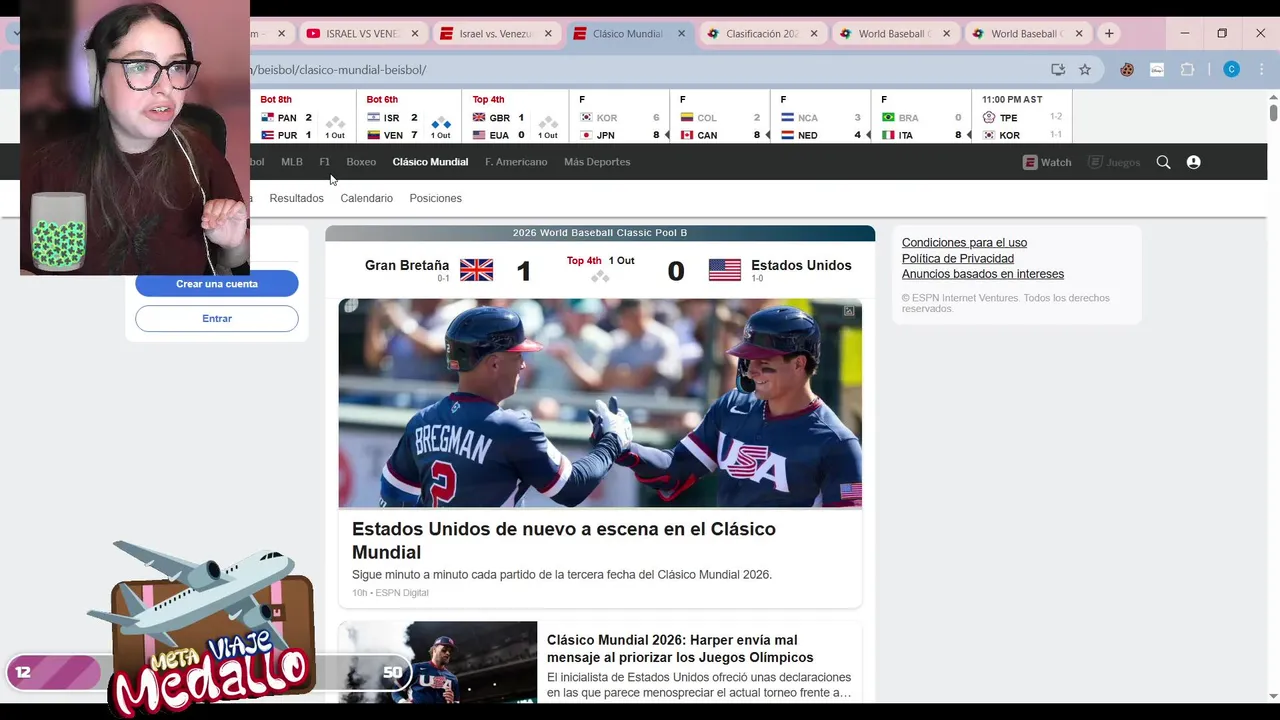1280x720 pixels.
Task: Open the ISR vs VEN scoreboard game
Action: click(409, 117)
